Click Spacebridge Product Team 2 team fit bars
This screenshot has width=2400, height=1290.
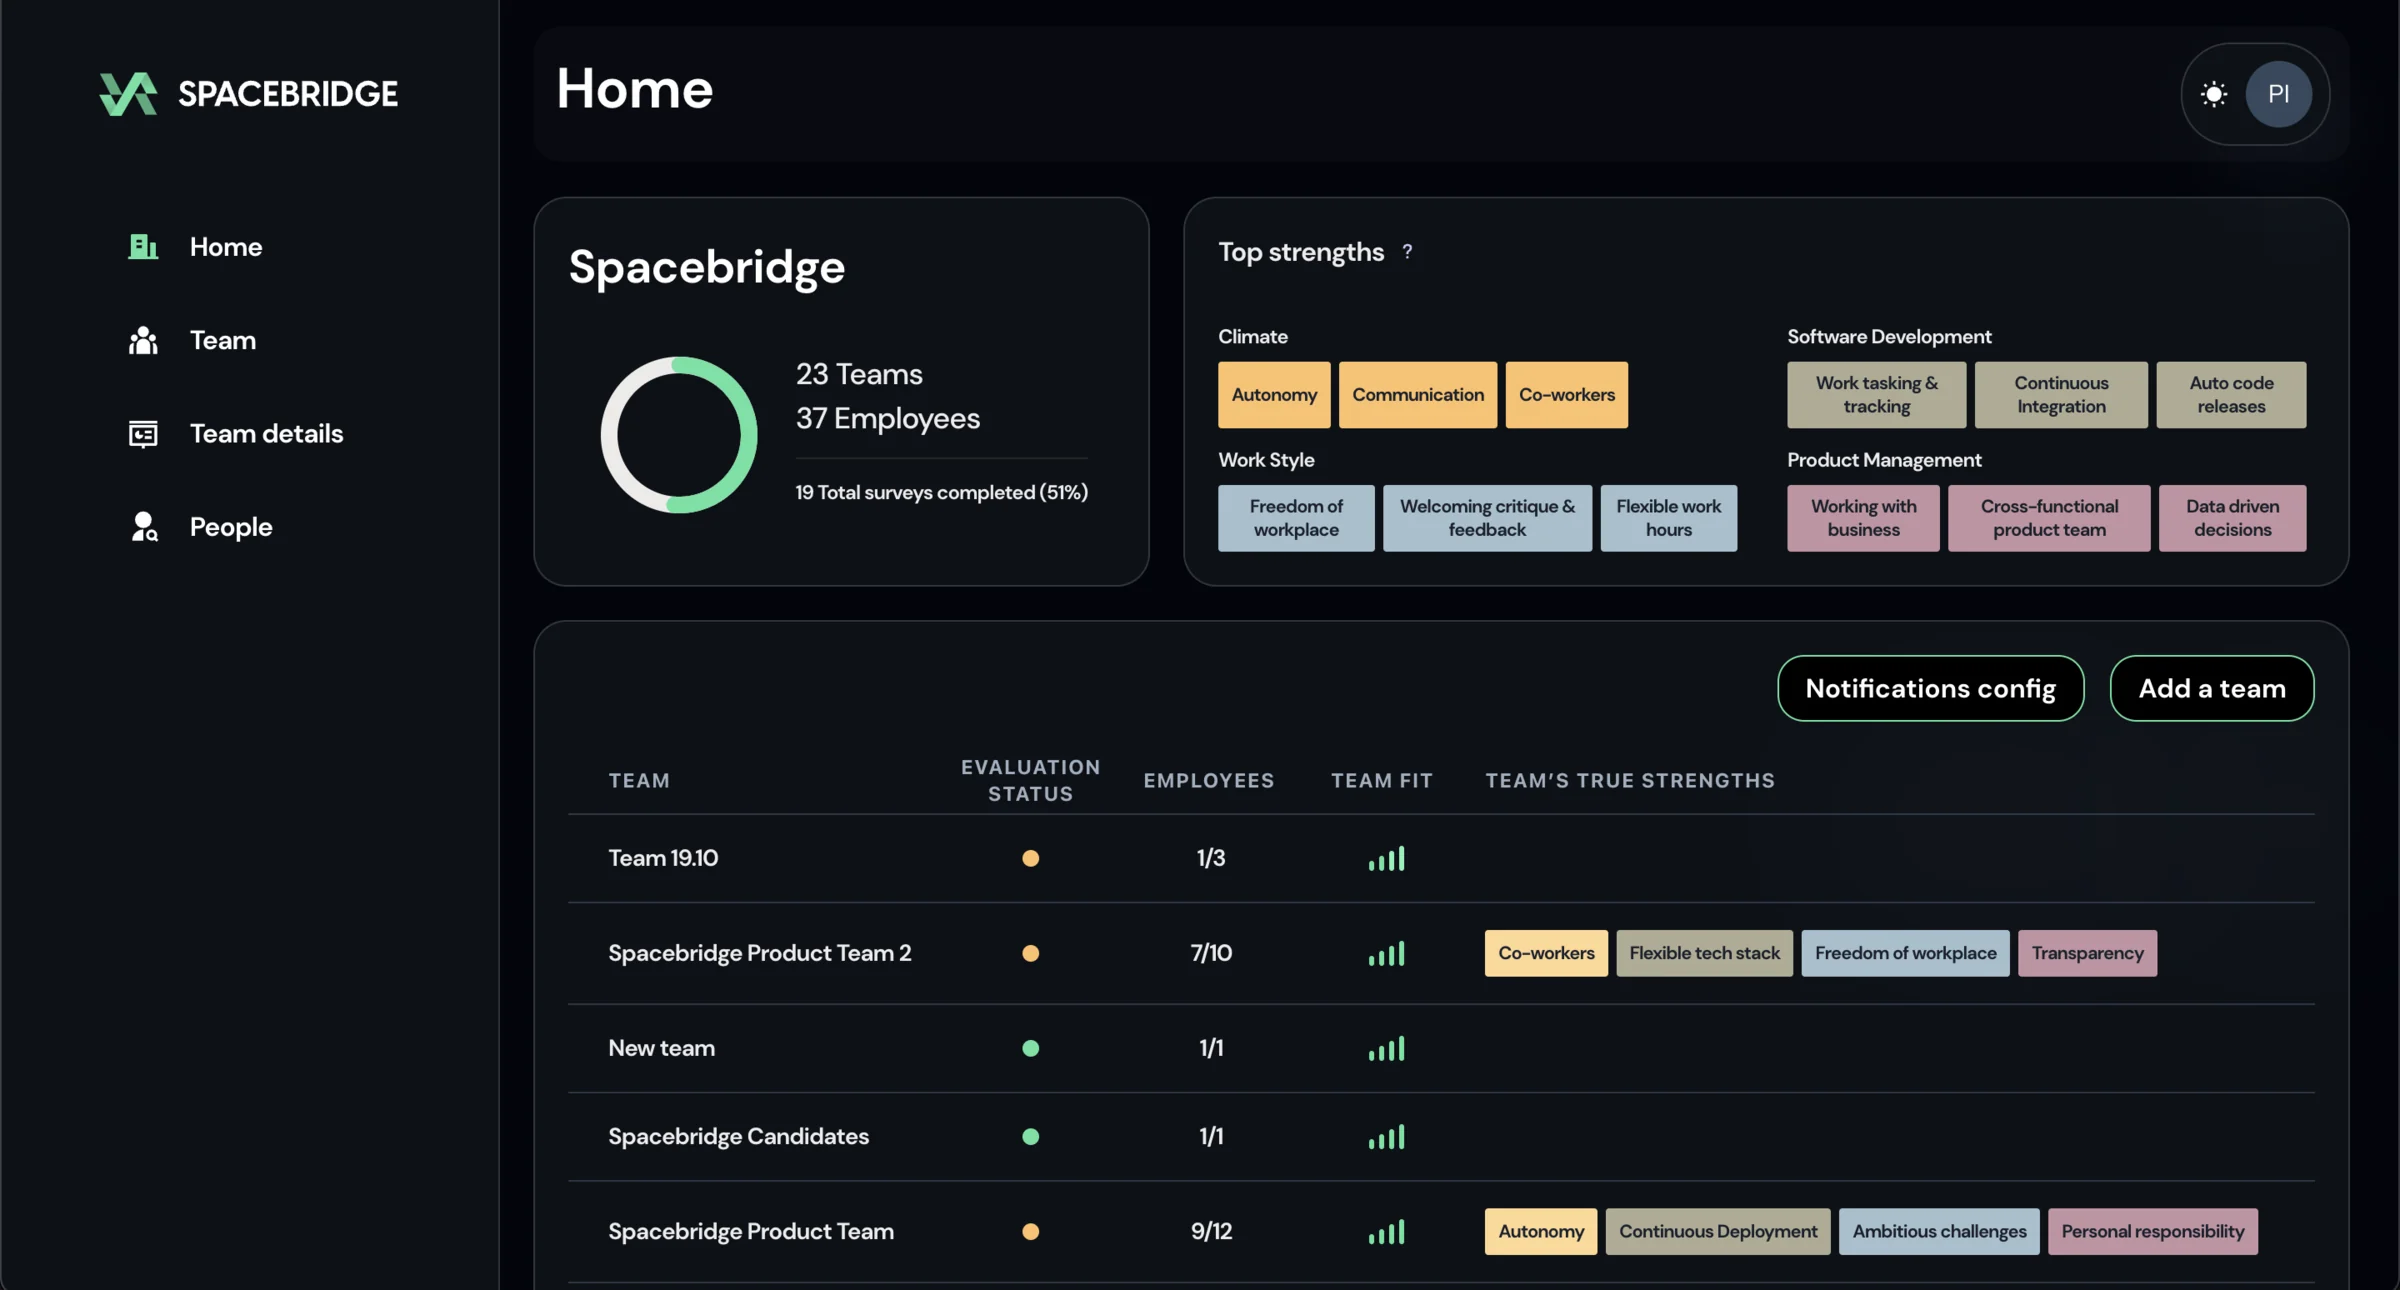tap(1386, 953)
